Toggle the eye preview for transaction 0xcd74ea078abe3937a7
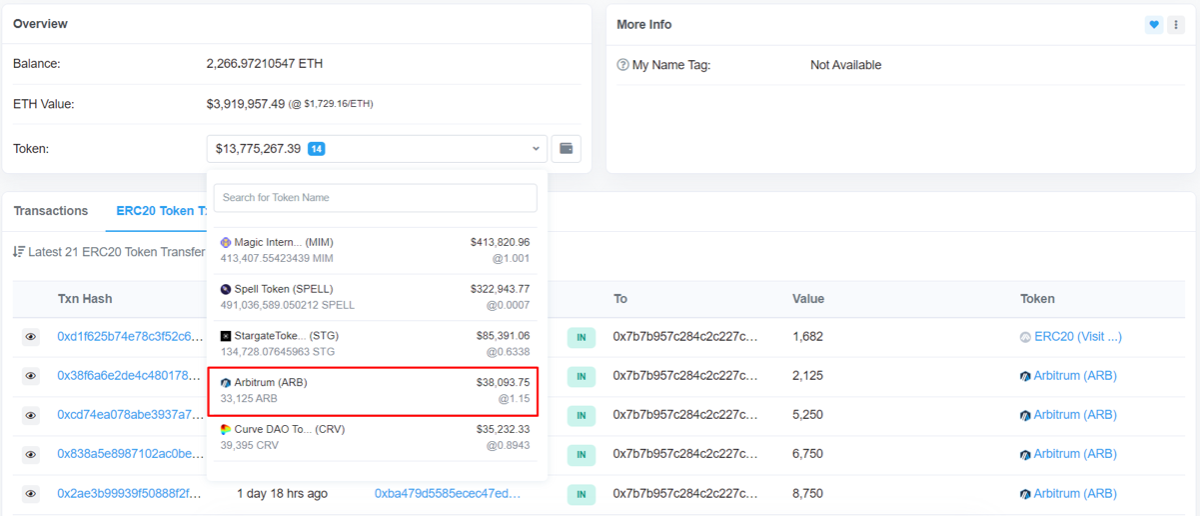The image size is (1200, 516). click(x=31, y=415)
